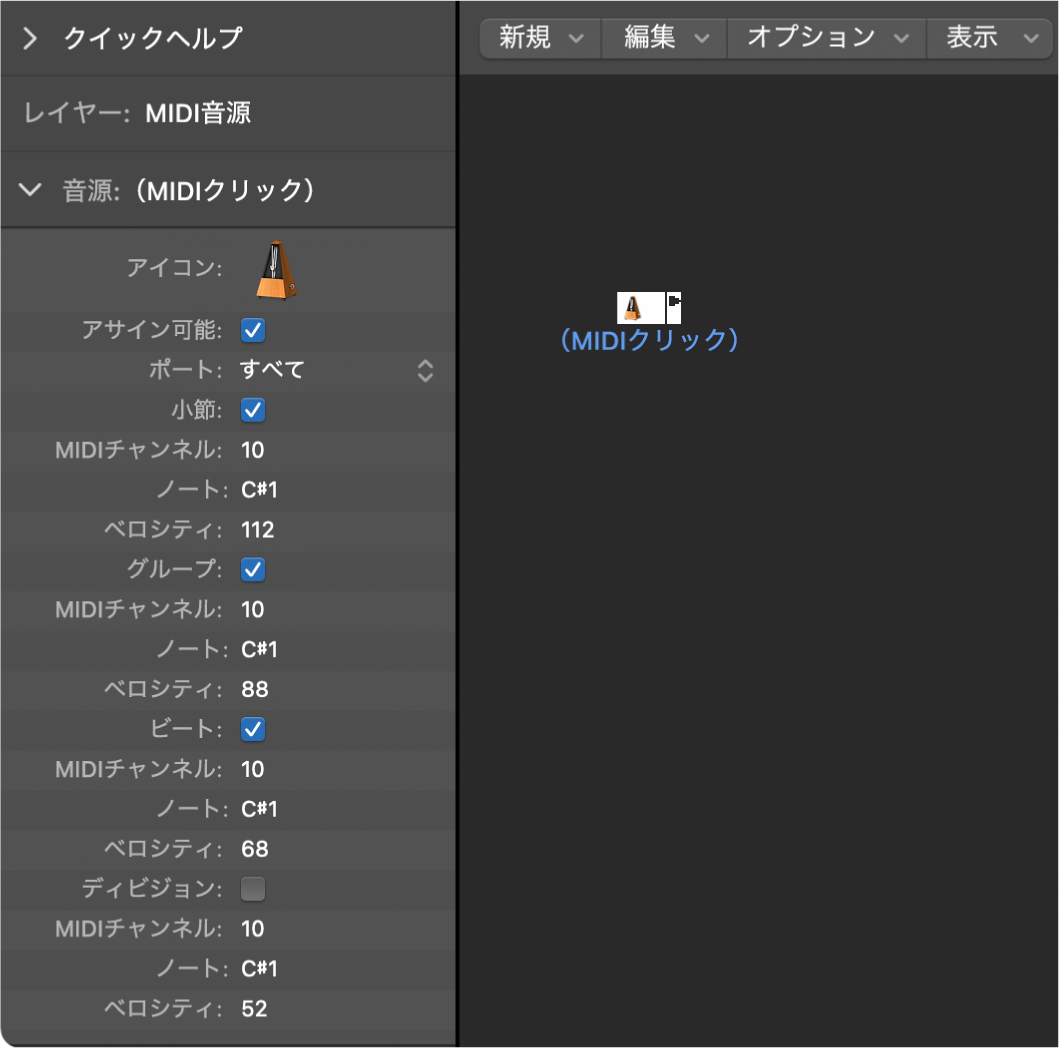
Task: Select the （MIDIクリック）label in the workspace
Action: point(649,341)
